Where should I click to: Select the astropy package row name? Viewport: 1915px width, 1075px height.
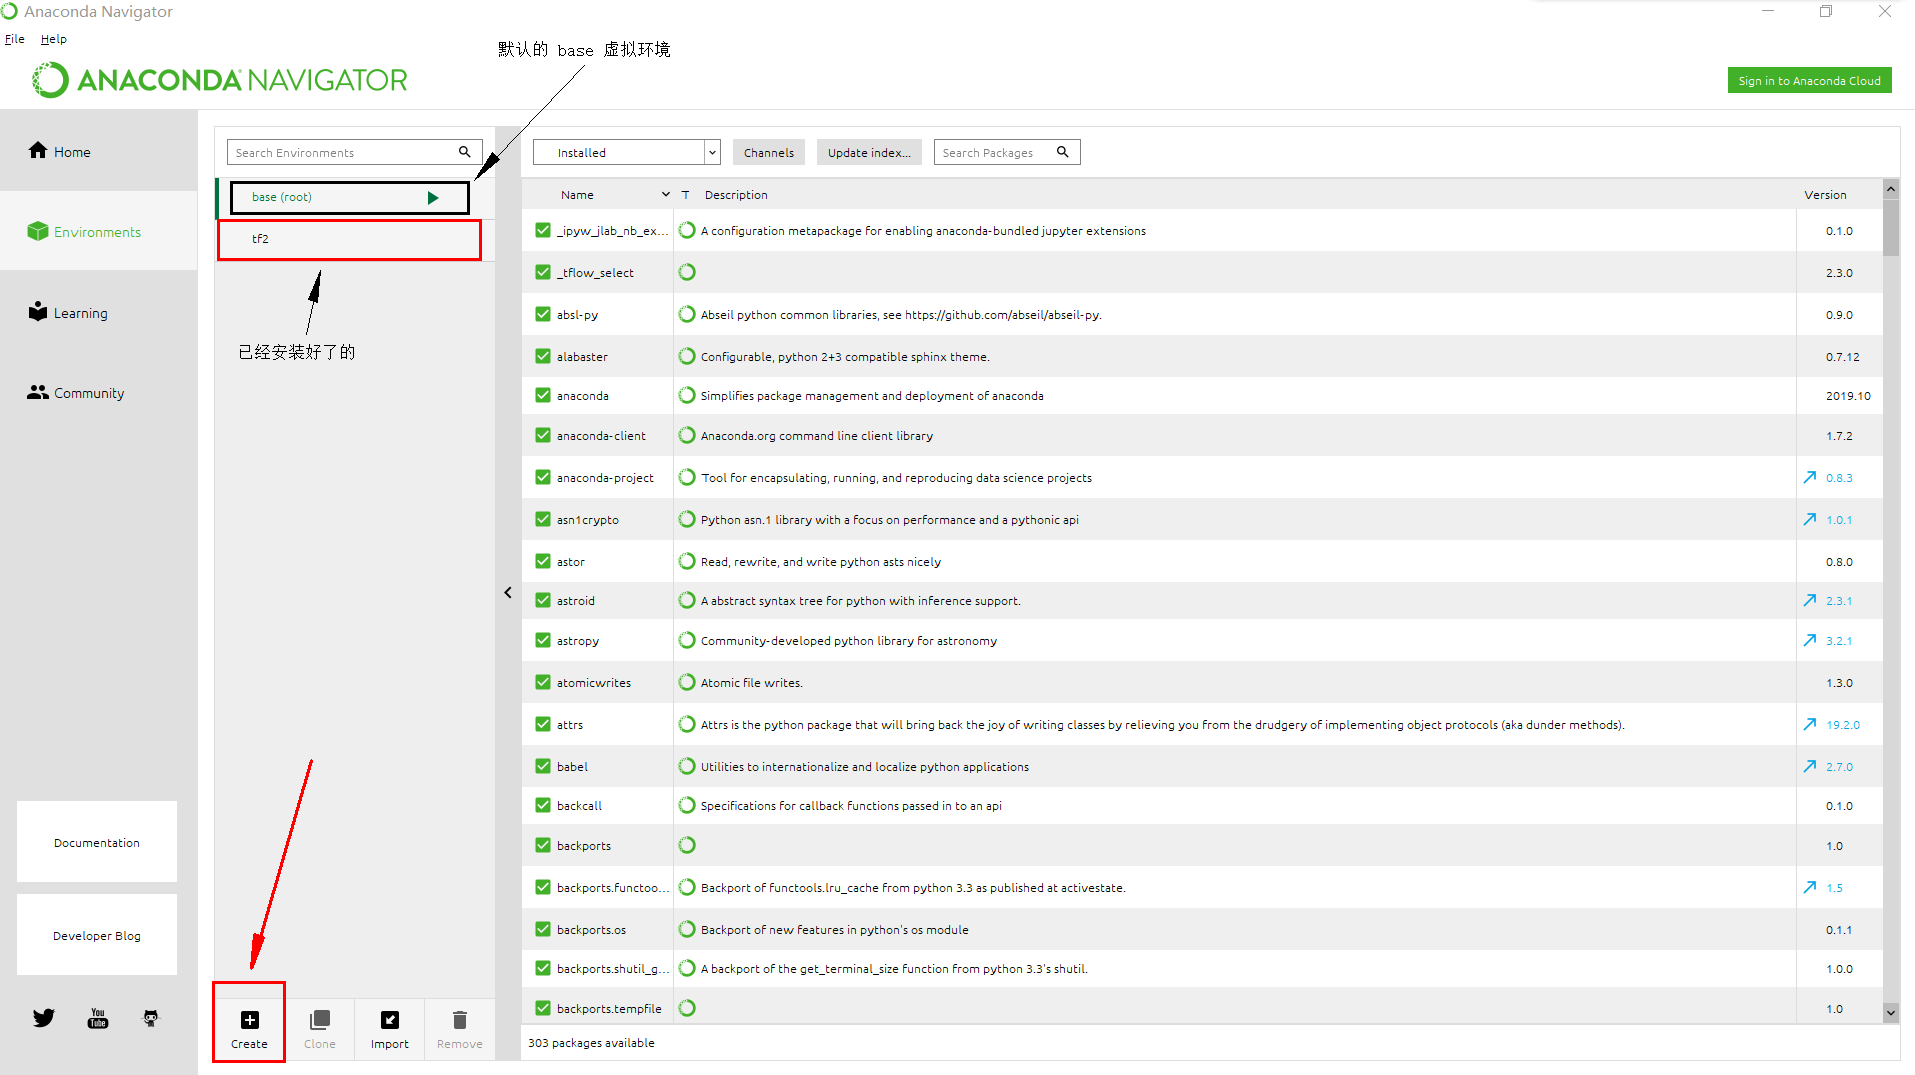[578, 641]
